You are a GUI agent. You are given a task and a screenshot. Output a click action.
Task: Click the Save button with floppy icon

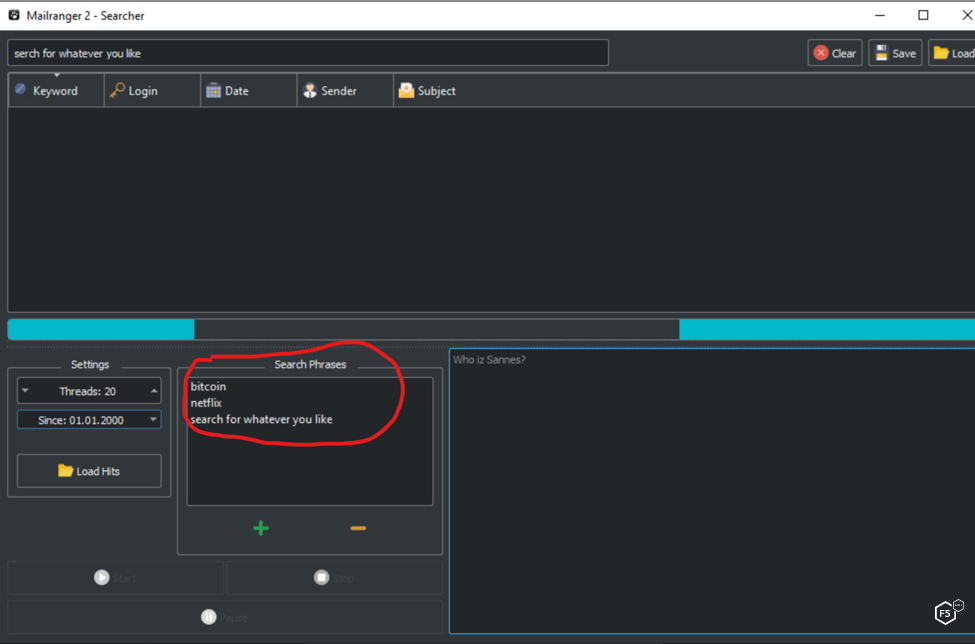tap(895, 53)
